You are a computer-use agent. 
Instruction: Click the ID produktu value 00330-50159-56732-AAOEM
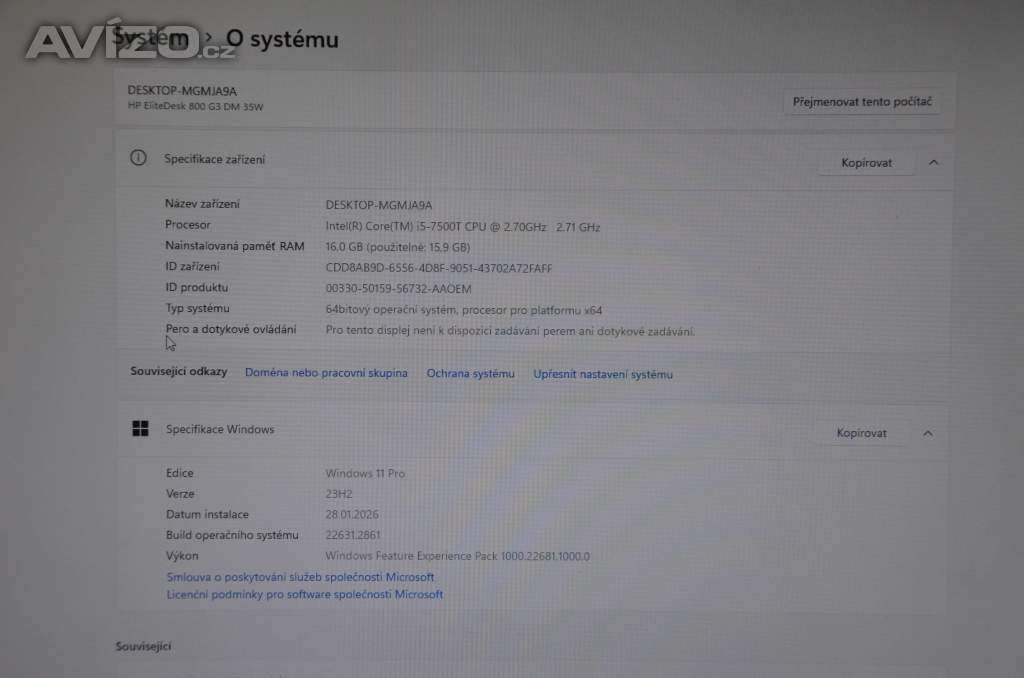pyautogui.click(x=398, y=289)
